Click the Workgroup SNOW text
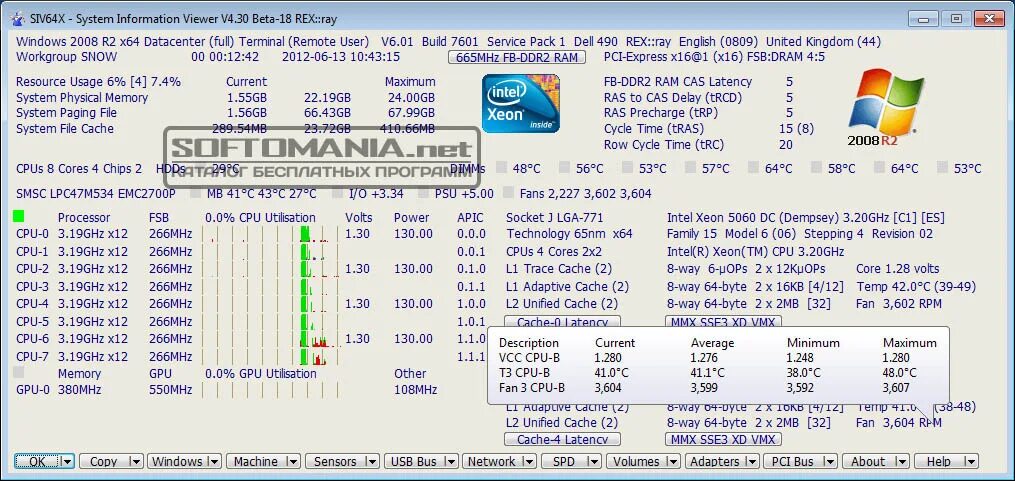The height and width of the screenshot is (481, 1015). click(x=67, y=56)
